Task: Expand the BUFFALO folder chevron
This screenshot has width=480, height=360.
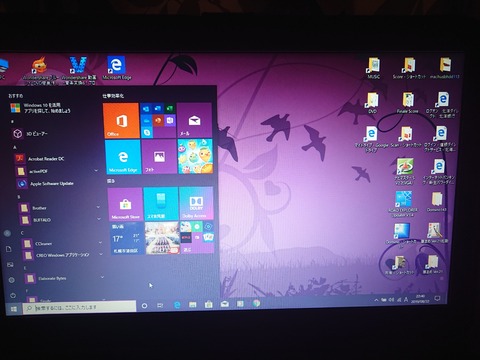Action: (99, 219)
